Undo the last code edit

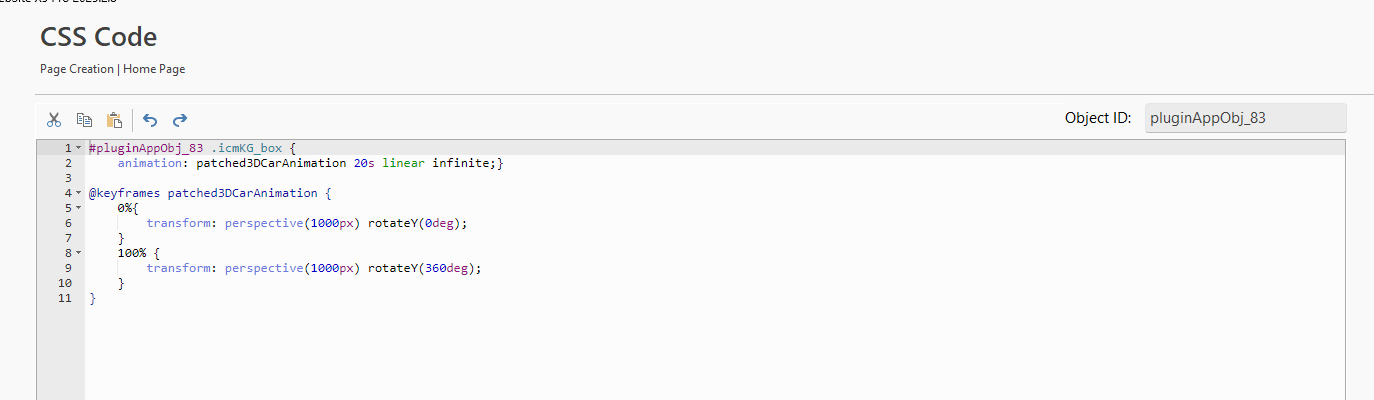click(150, 120)
